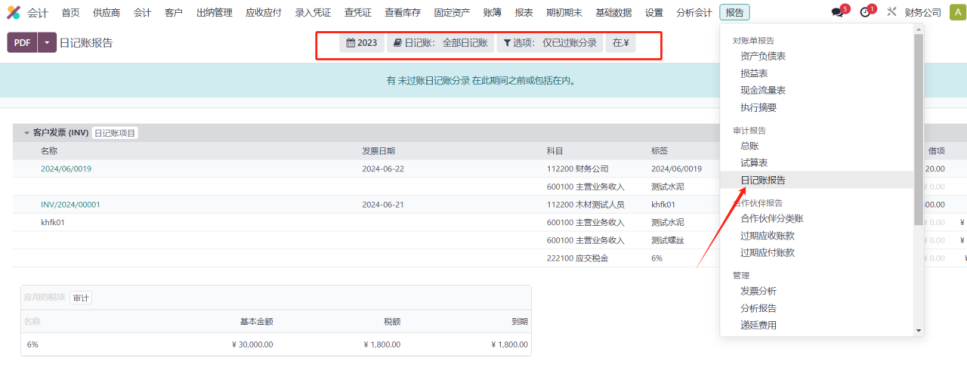Image resolution: width=967 pixels, height=383 pixels.
Task: Open the activities clock icon
Action: 865,12
